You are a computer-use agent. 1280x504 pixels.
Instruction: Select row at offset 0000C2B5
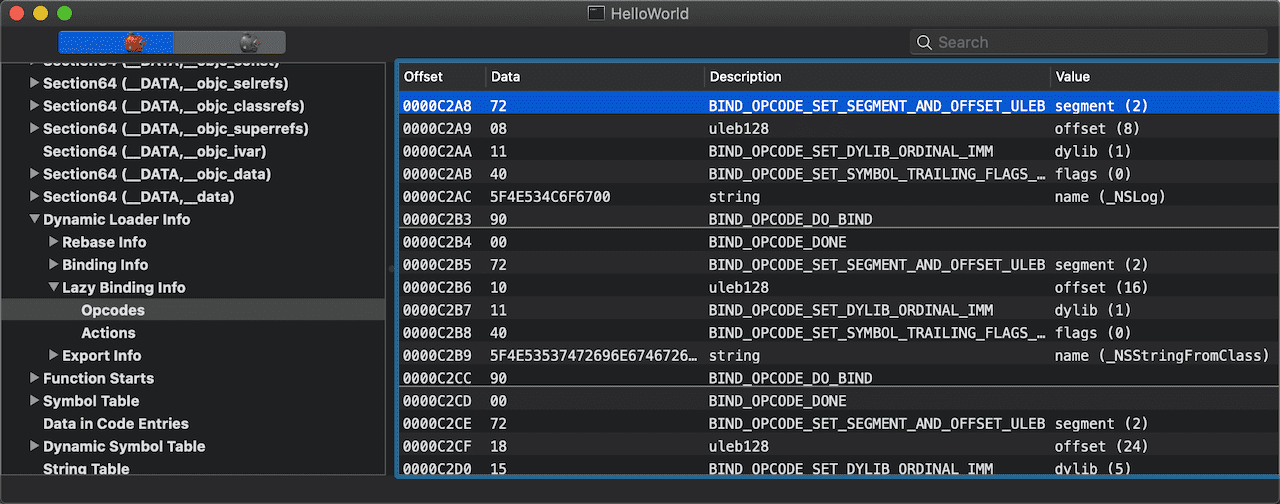837,265
